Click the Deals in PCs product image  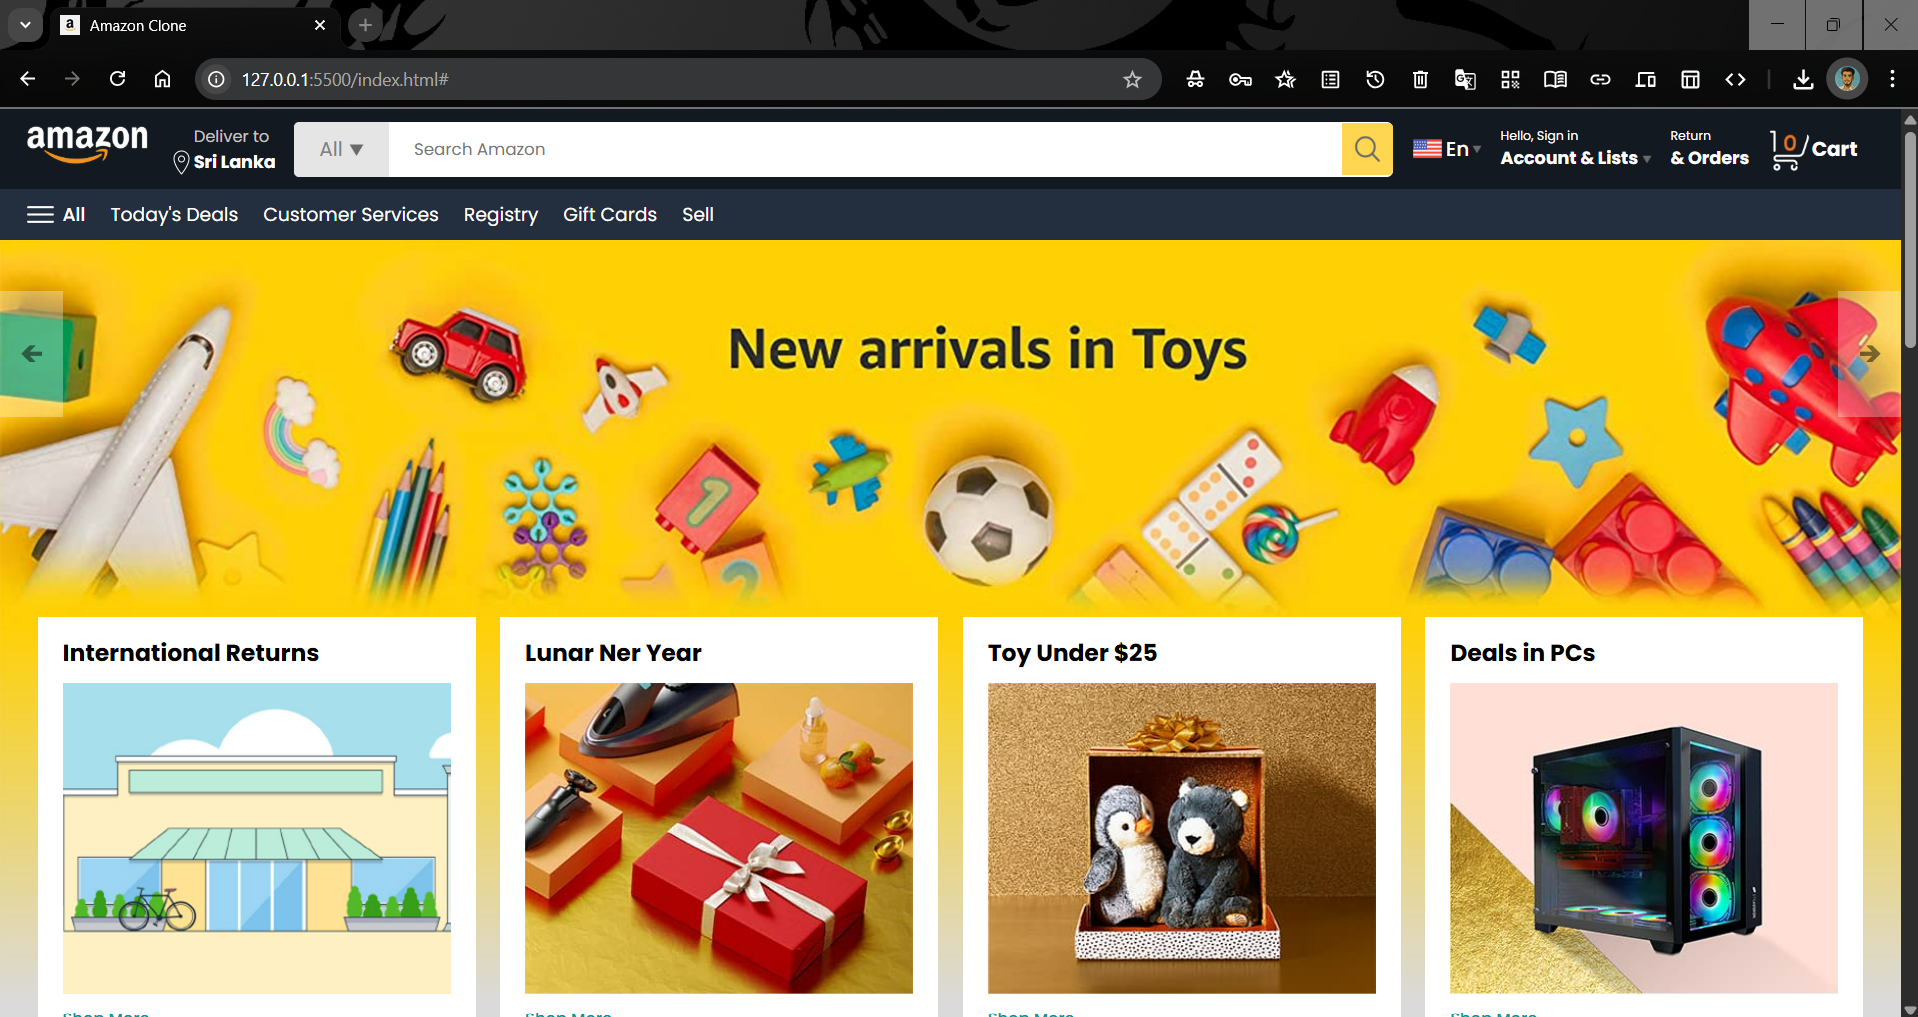click(1643, 838)
